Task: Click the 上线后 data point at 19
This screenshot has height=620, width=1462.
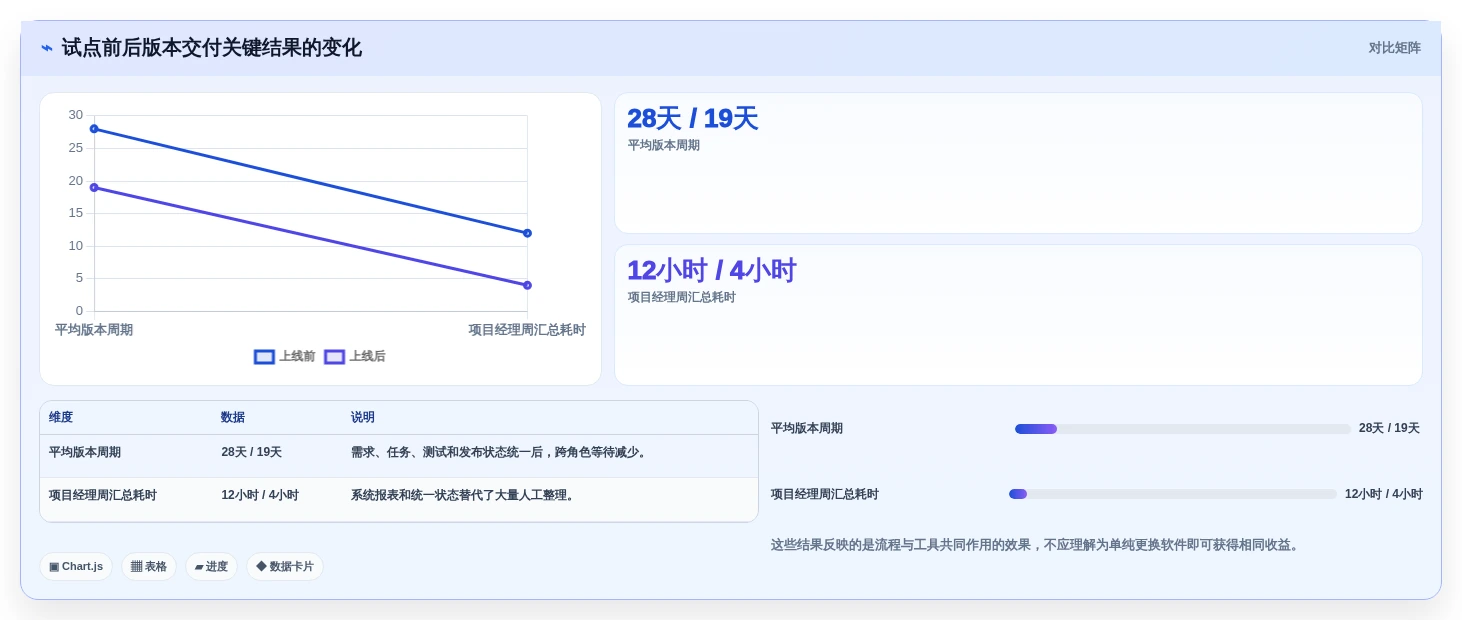Action: tap(94, 188)
